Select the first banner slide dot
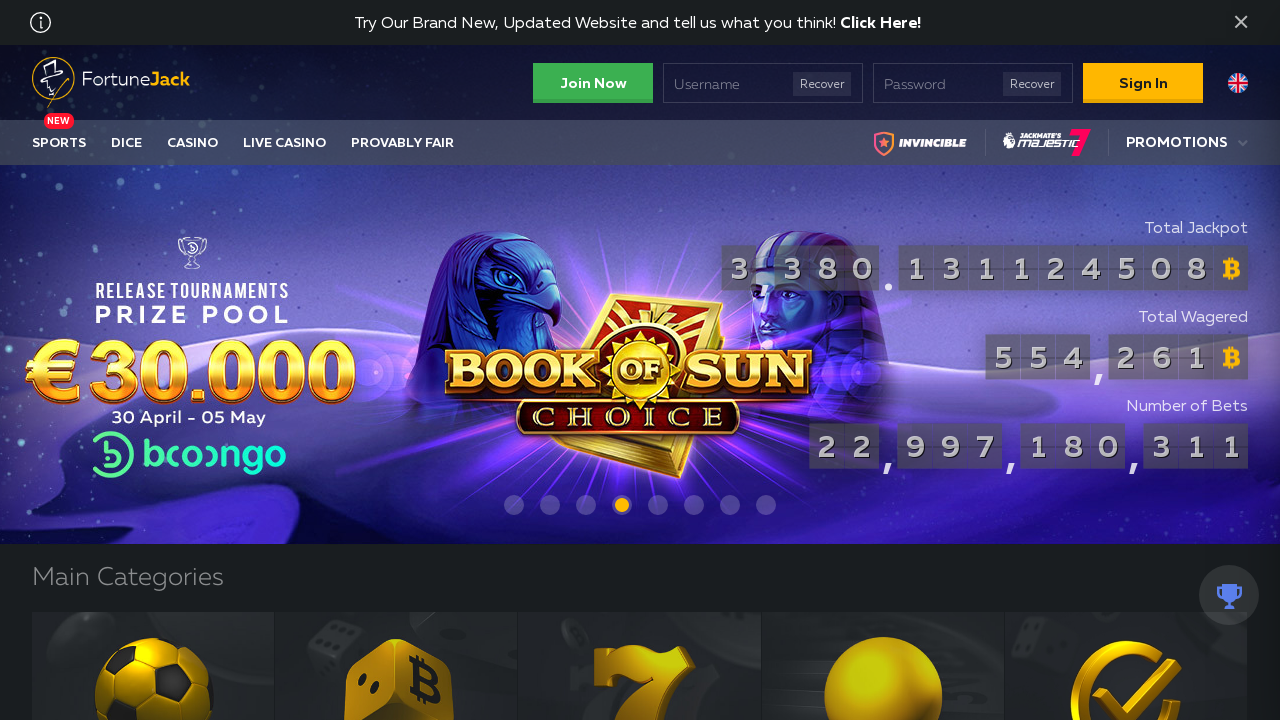This screenshot has height=720, width=1280. point(514,505)
